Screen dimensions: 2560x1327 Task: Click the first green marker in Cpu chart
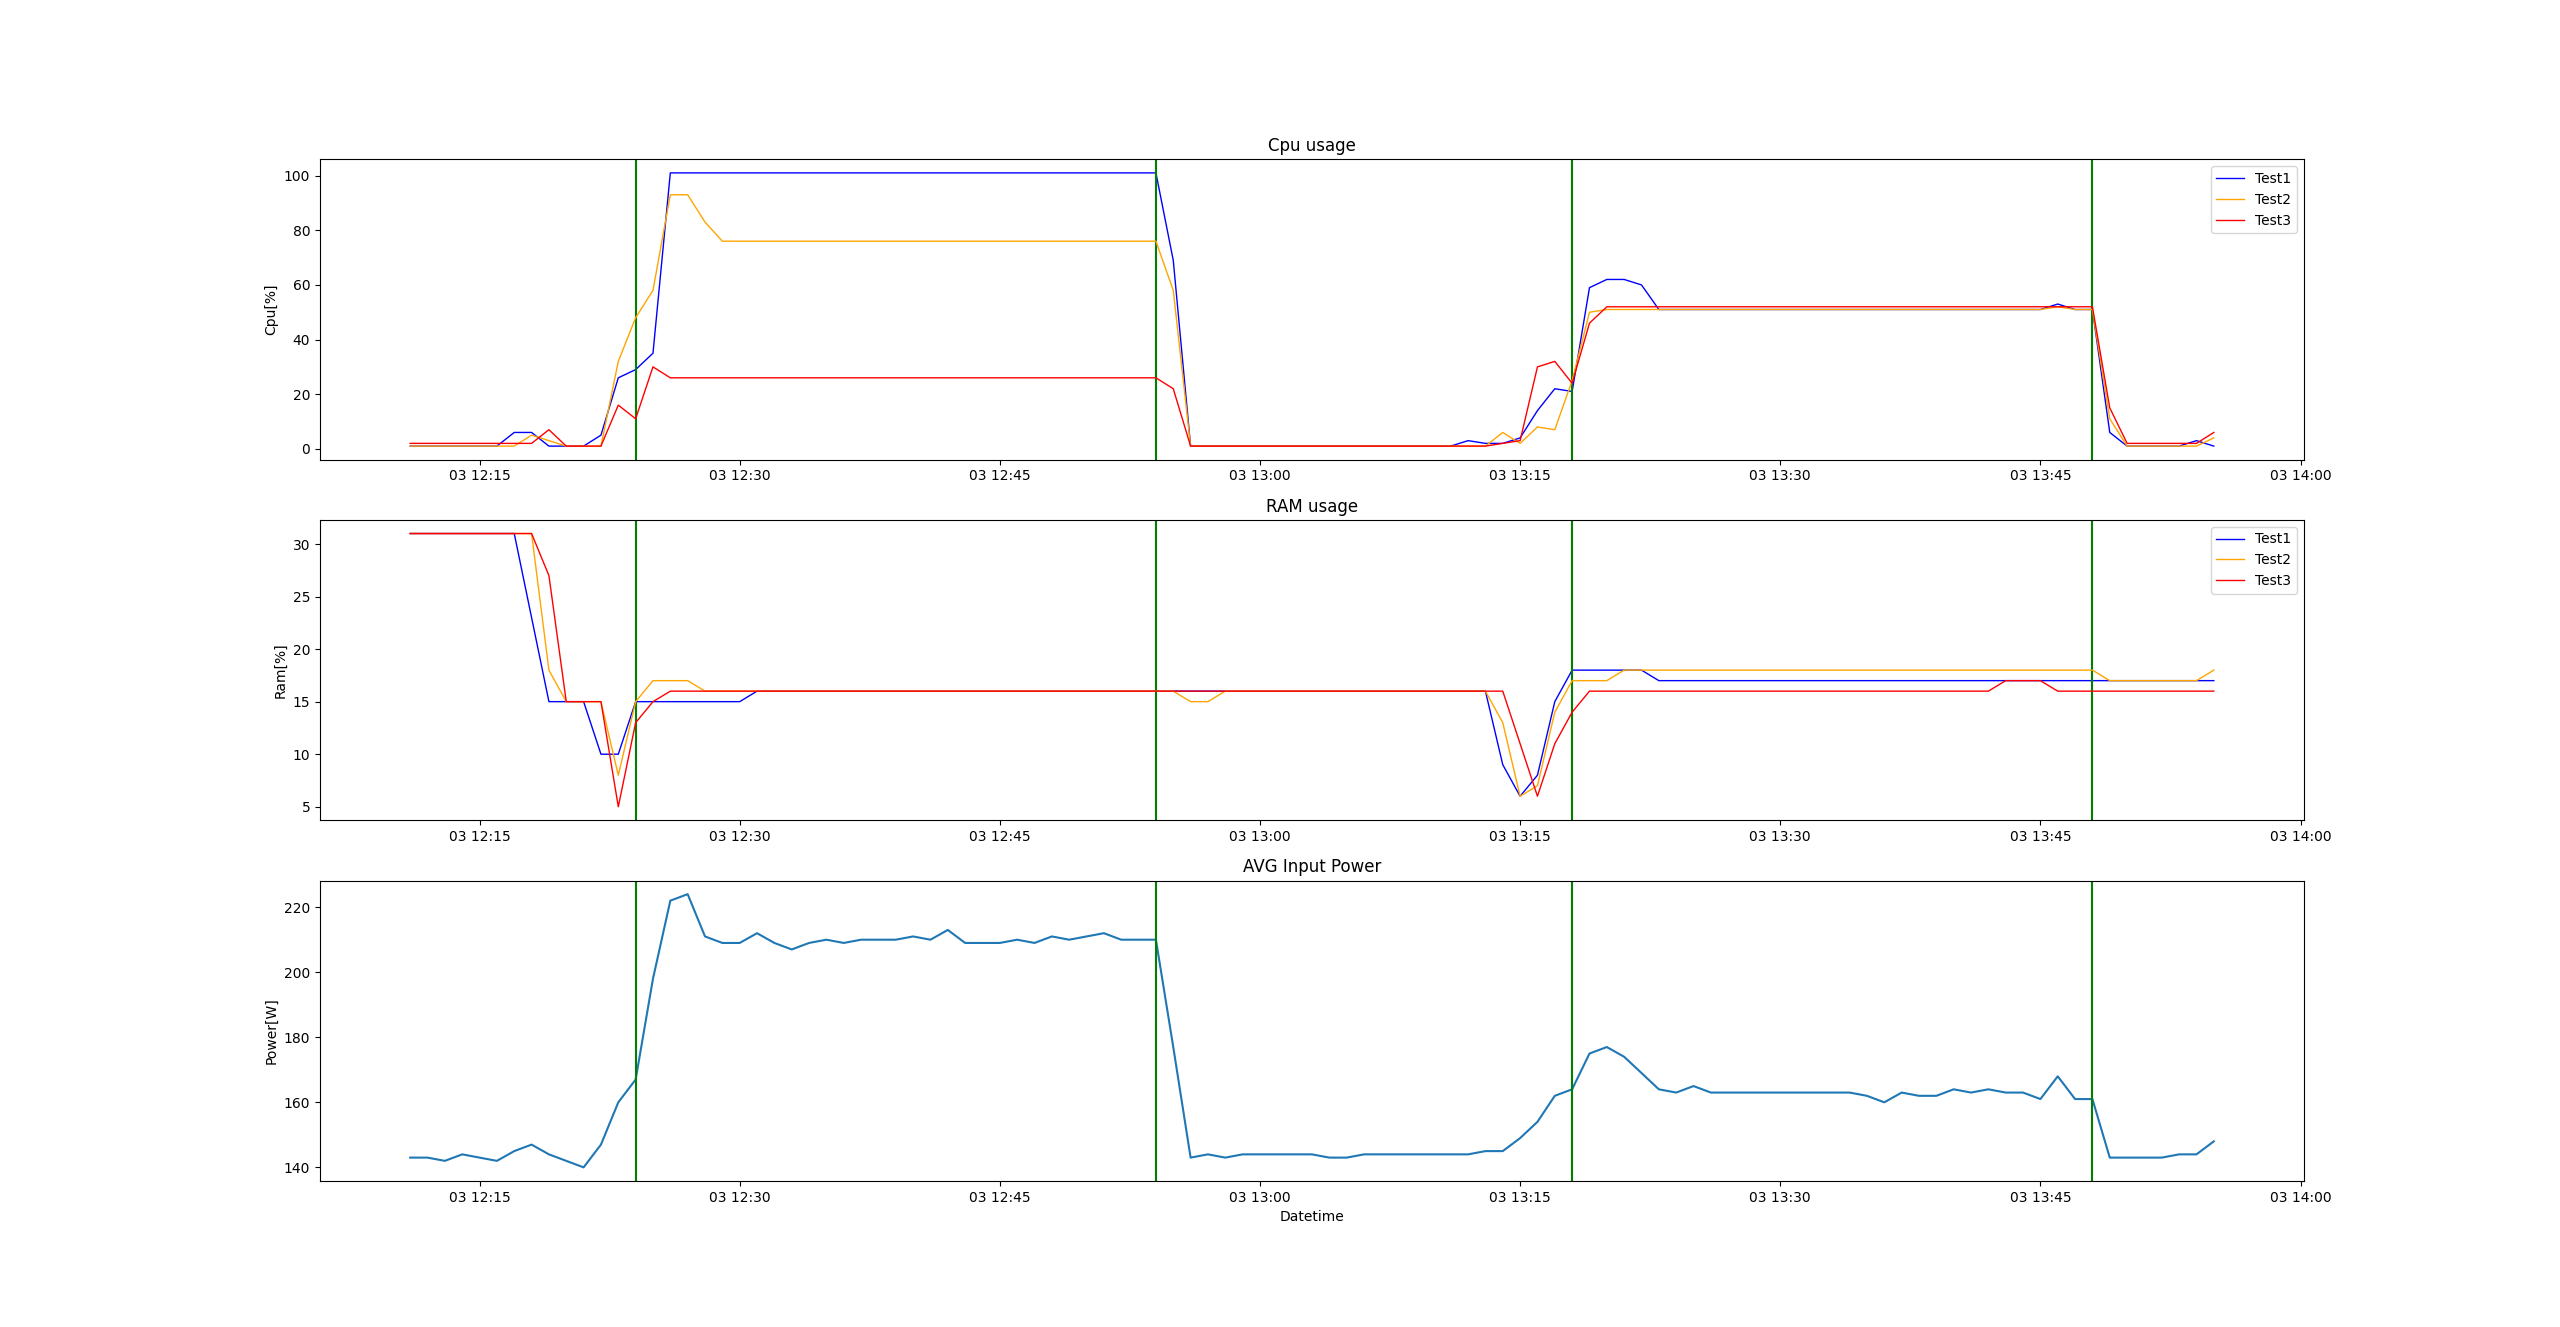[636, 310]
